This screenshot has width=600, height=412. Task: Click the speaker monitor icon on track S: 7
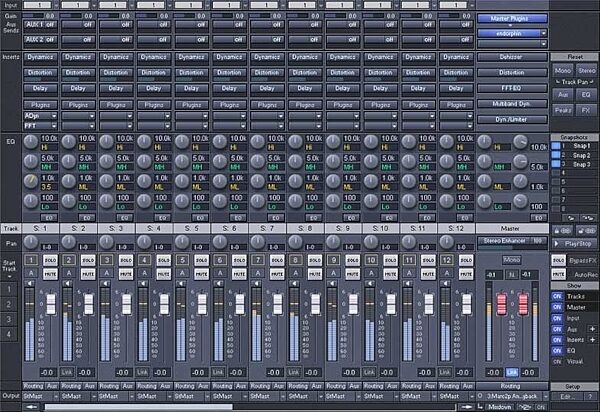256,283
